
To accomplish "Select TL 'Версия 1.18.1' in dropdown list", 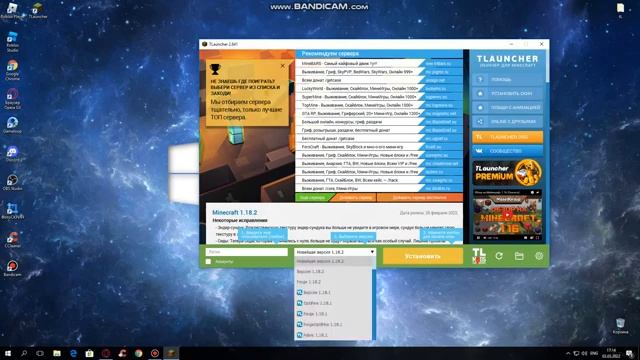I will click(x=333, y=293).
